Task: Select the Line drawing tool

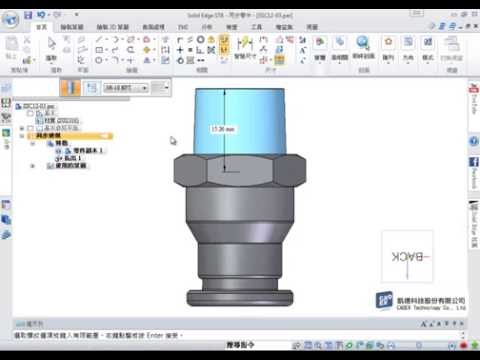Action: [99, 40]
